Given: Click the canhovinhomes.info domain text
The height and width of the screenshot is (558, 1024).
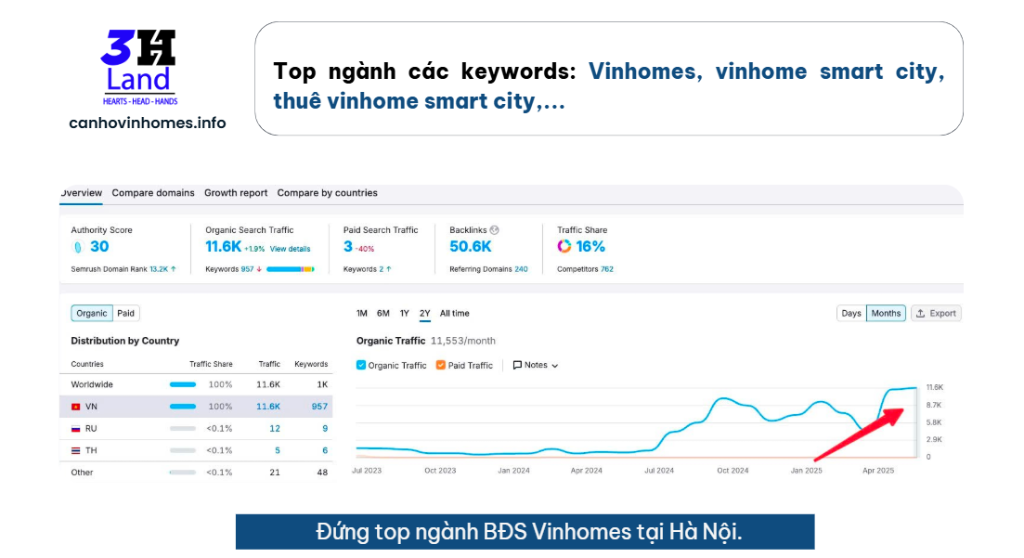Looking at the screenshot, I should pyautogui.click(x=148, y=123).
